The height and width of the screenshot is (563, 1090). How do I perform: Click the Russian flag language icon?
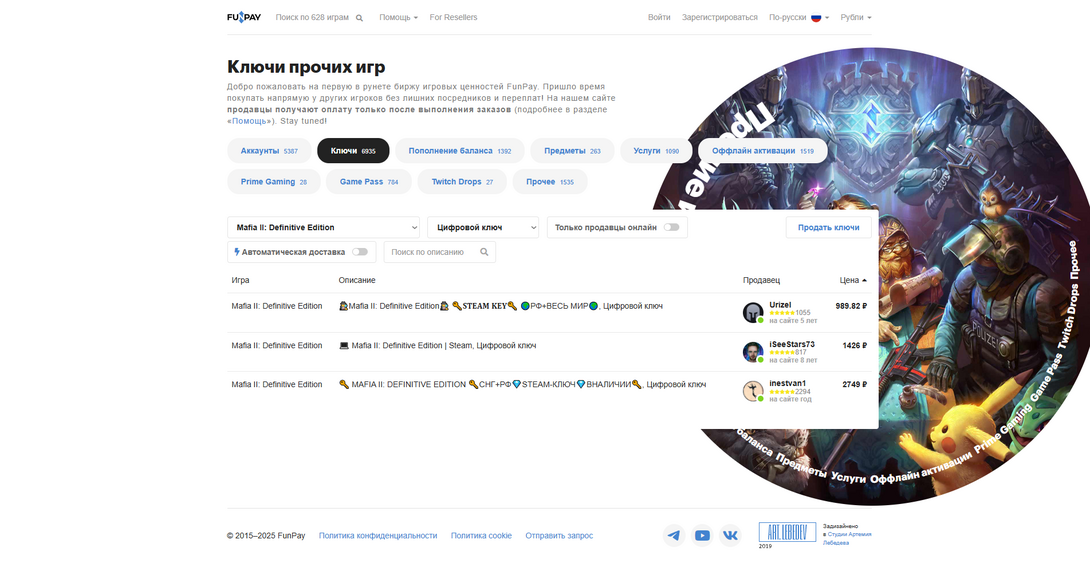tap(816, 17)
